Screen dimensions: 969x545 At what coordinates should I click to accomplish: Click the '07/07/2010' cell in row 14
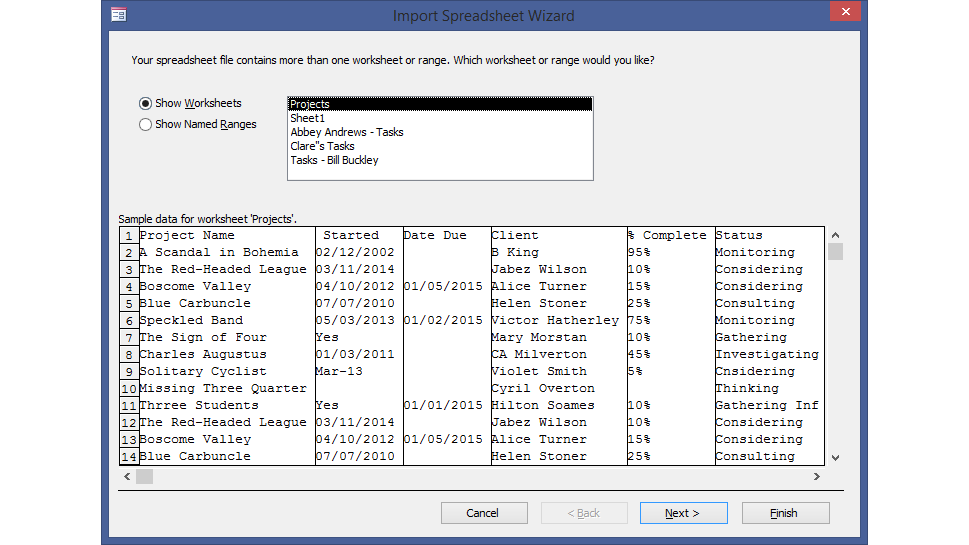point(359,456)
